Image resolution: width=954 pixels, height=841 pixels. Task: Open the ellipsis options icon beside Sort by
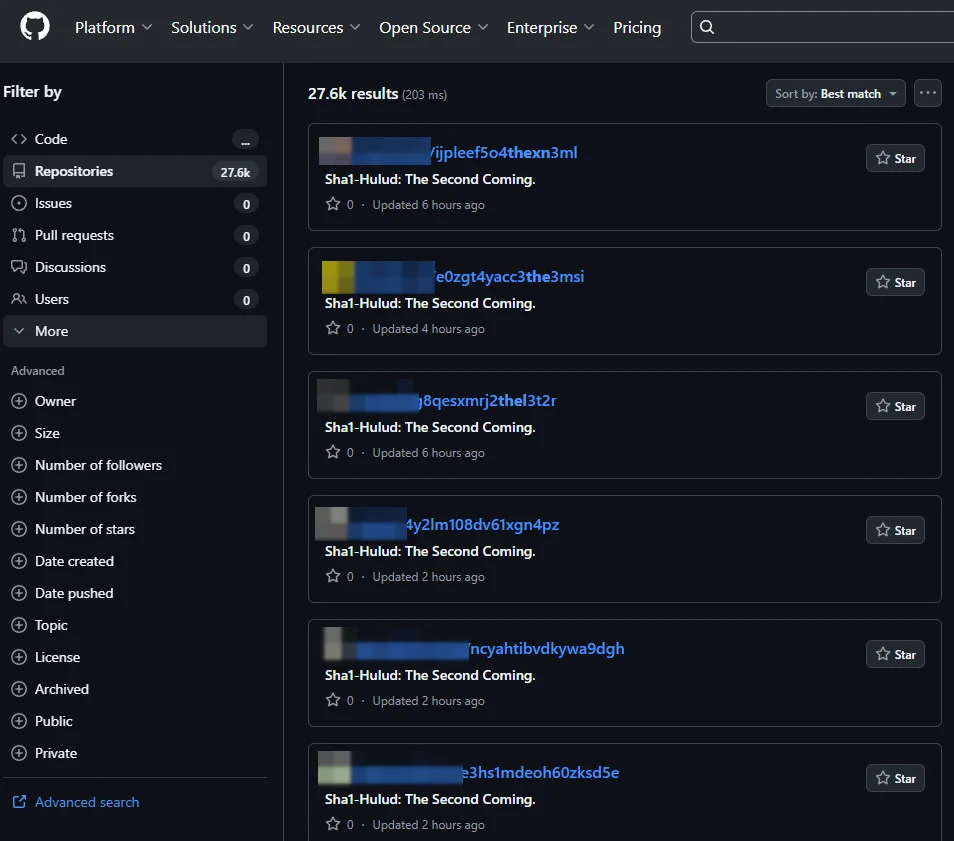coord(927,92)
